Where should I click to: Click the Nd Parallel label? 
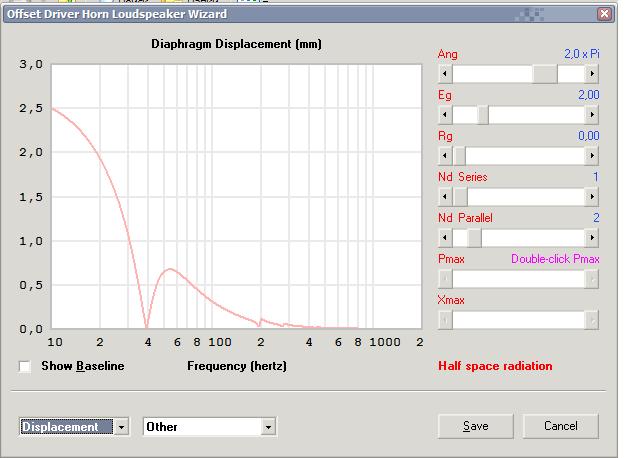pos(465,218)
